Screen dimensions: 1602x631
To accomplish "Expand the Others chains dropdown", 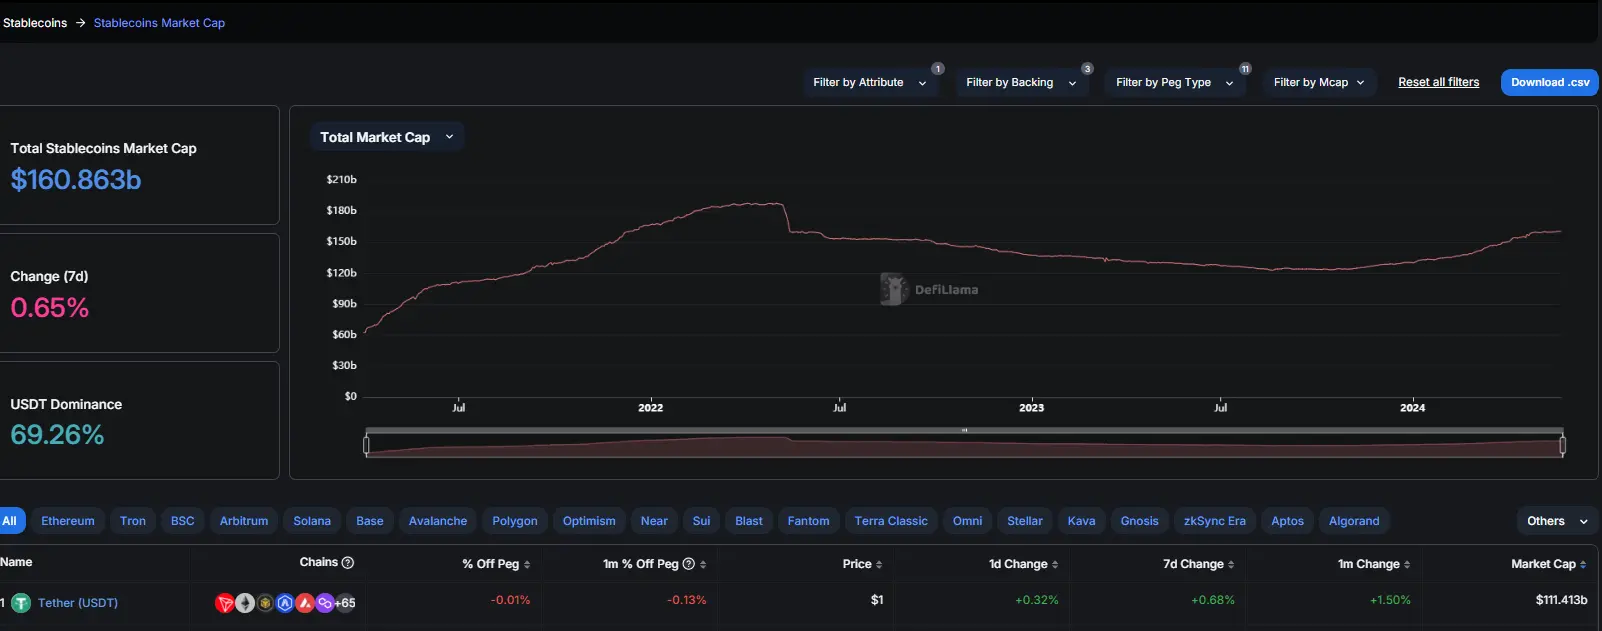I will (1557, 521).
